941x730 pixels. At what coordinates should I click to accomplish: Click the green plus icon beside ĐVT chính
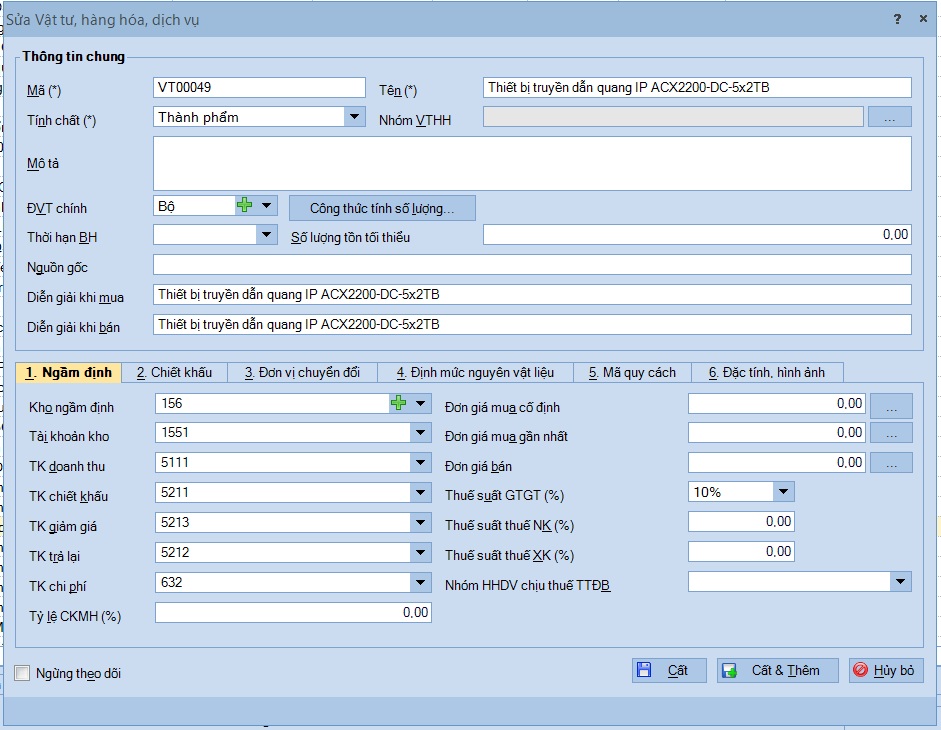[244, 205]
